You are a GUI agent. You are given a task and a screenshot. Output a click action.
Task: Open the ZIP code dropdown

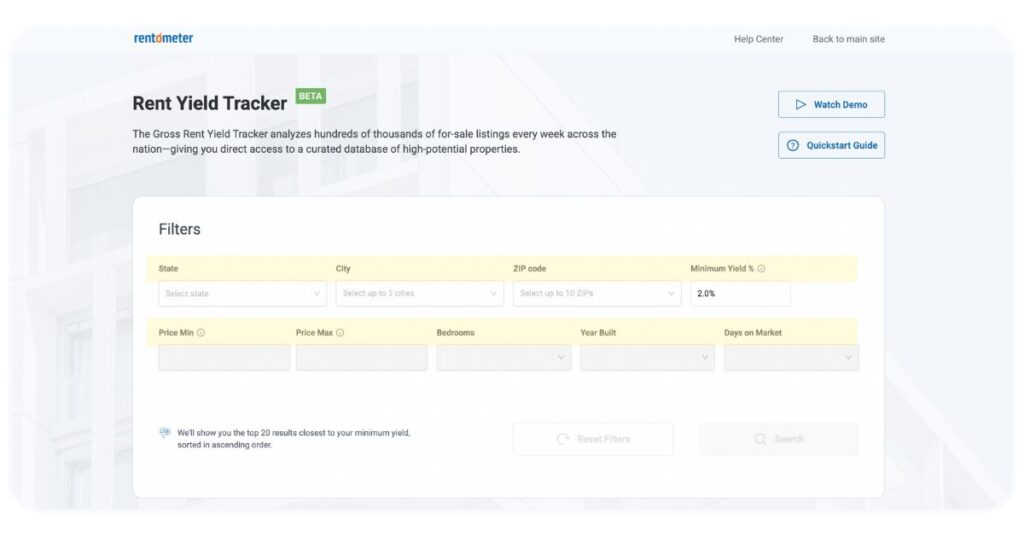click(x=596, y=294)
